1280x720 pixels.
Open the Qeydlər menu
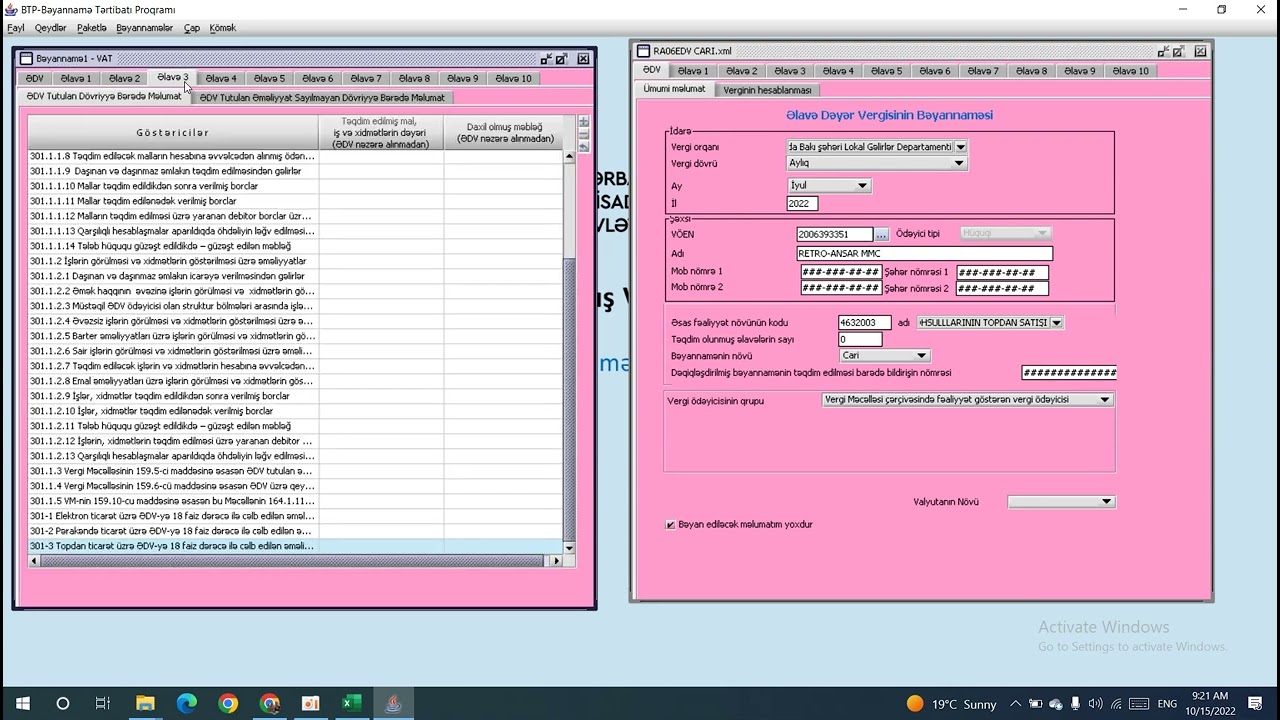tap(51, 28)
